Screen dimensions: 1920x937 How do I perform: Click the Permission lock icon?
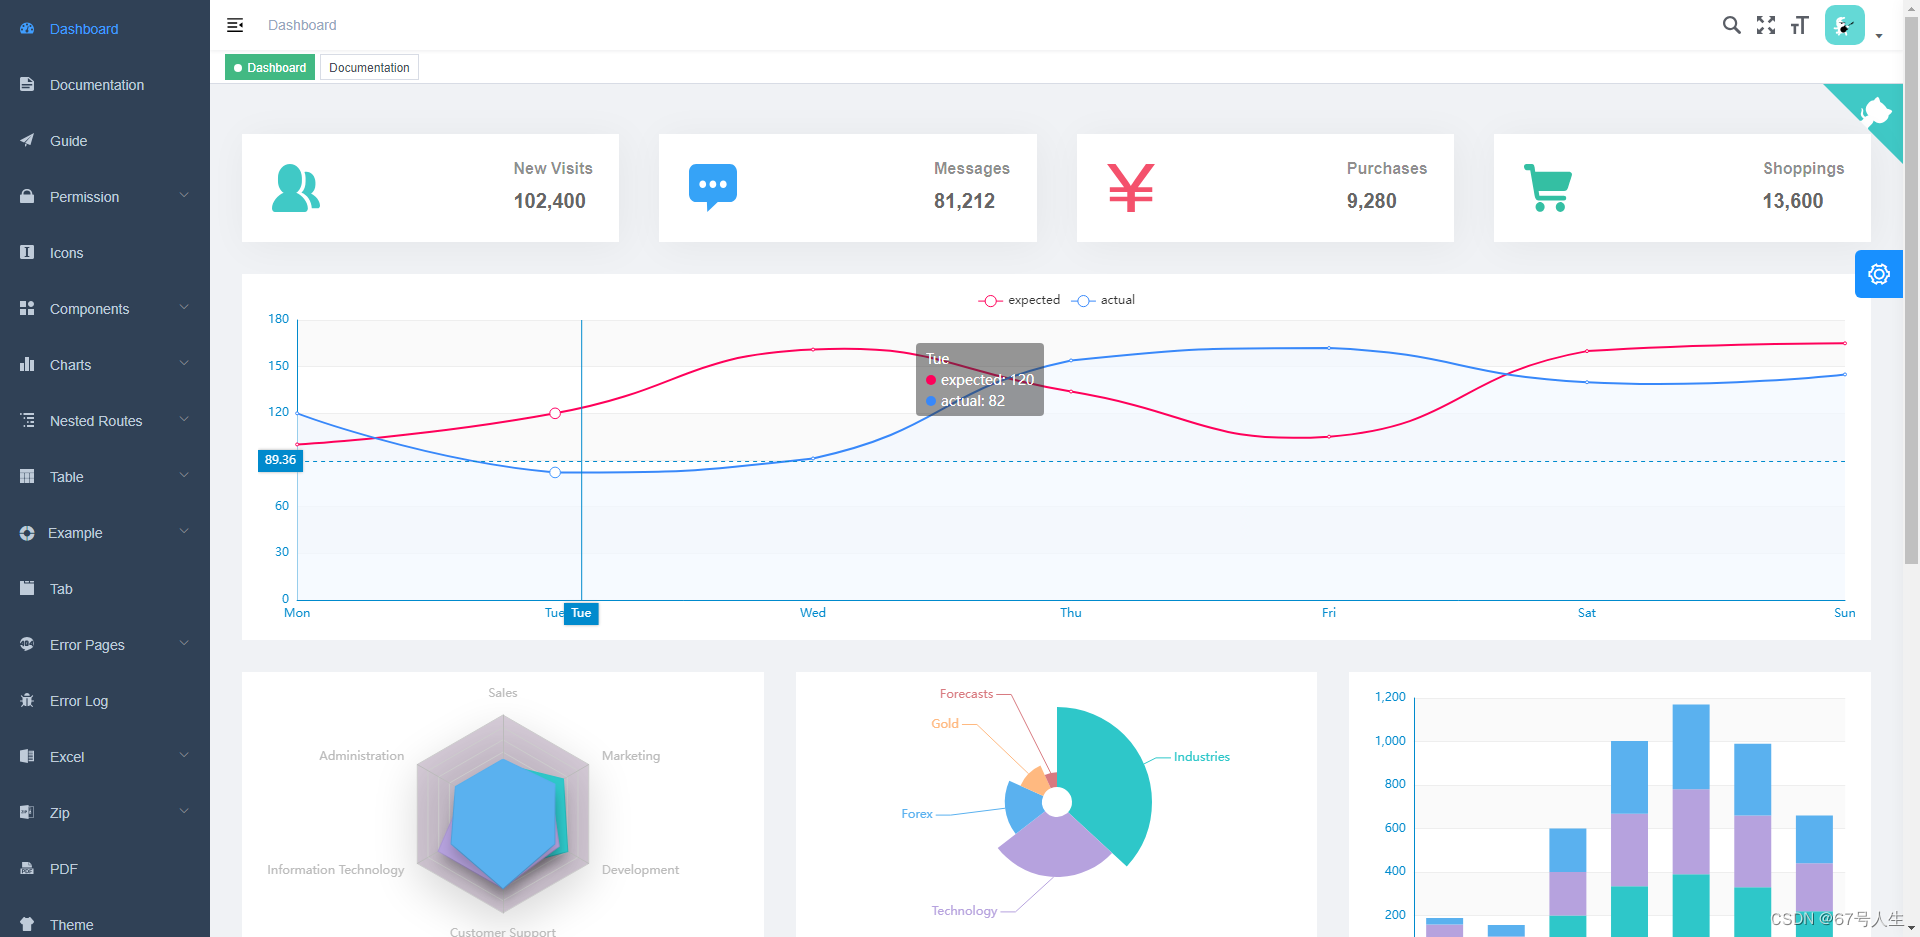pos(27,197)
